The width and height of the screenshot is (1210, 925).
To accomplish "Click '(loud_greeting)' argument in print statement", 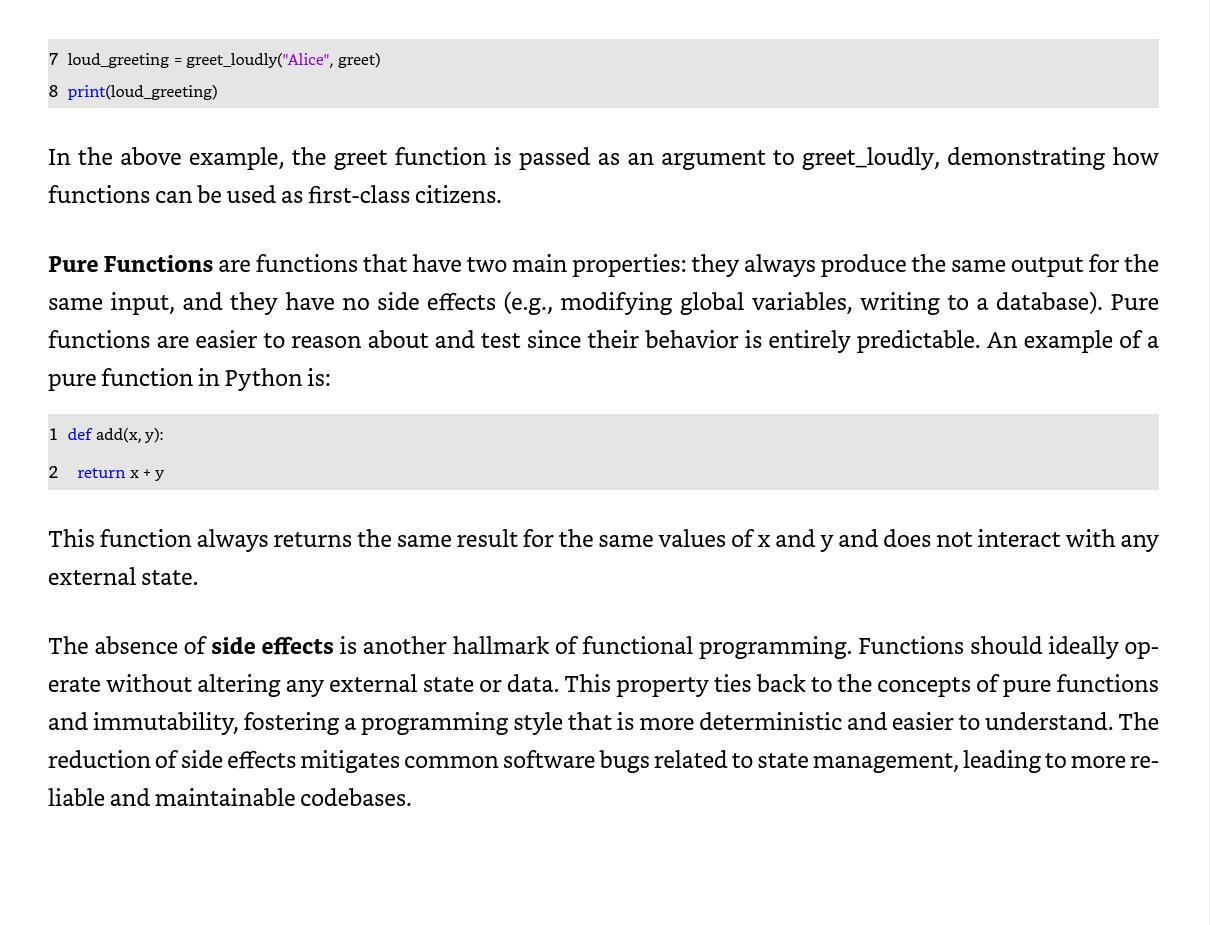I will point(161,92).
